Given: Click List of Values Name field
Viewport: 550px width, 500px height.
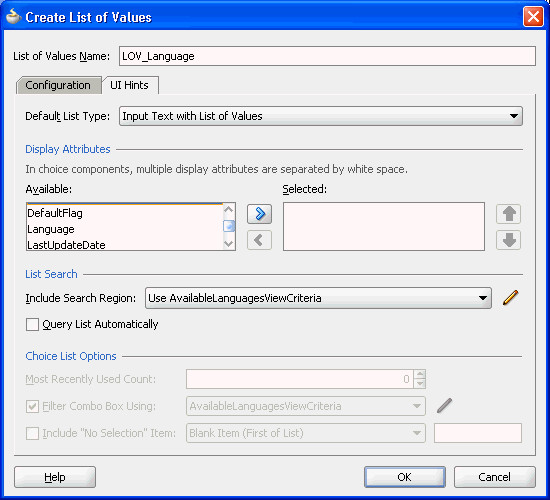Looking at the screenshot, I should 327,56.
